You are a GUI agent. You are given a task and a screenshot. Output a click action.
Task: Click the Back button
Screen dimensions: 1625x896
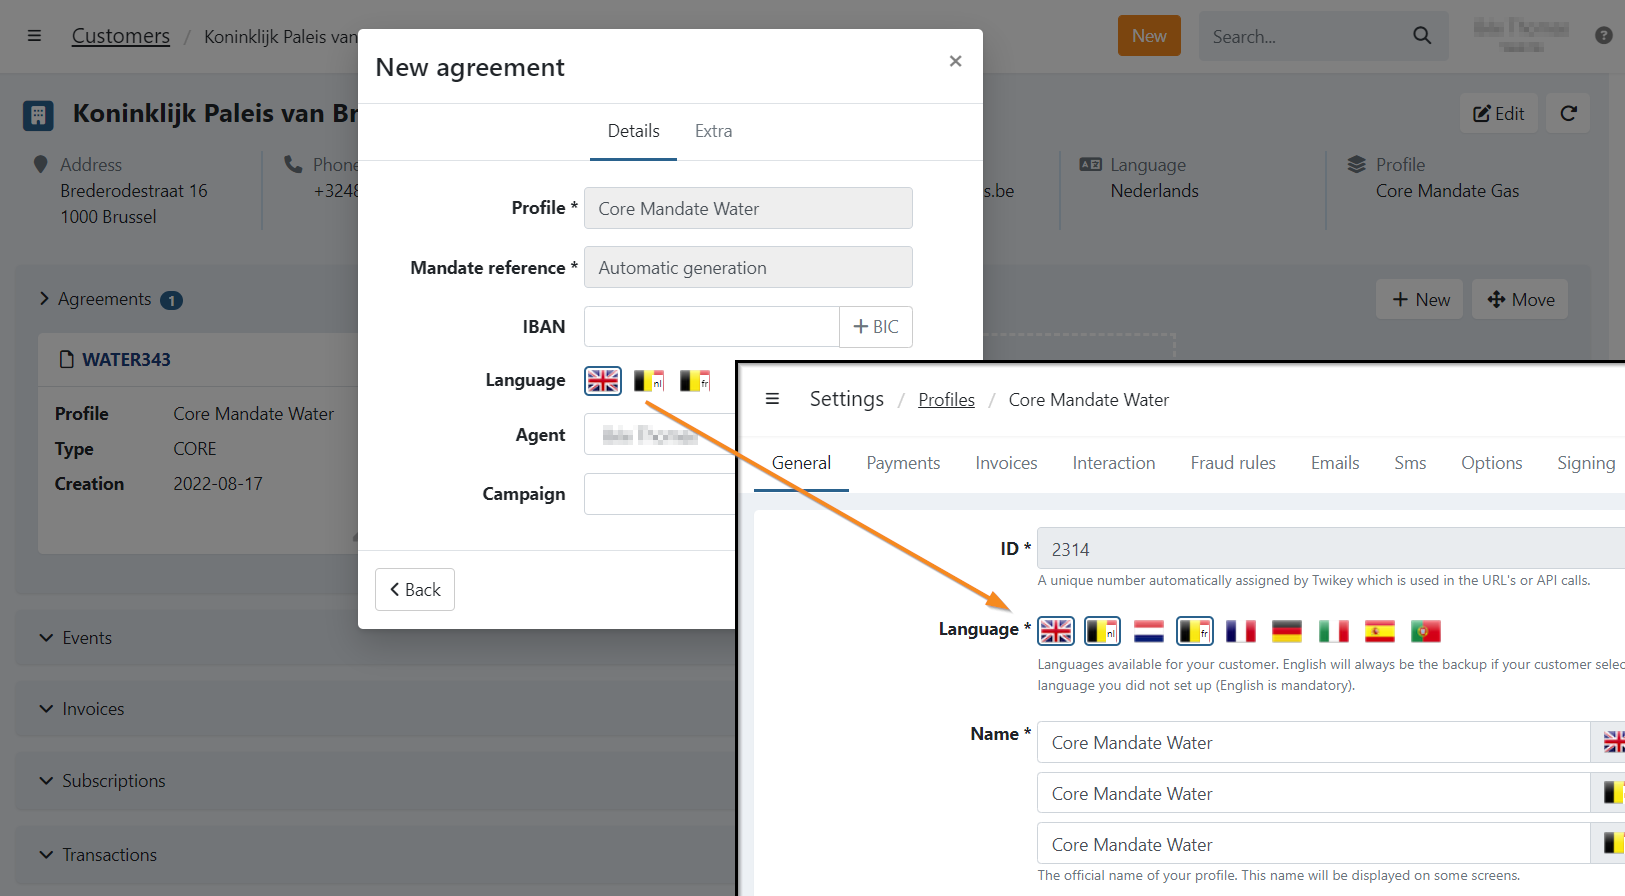(x=415, y=590)
